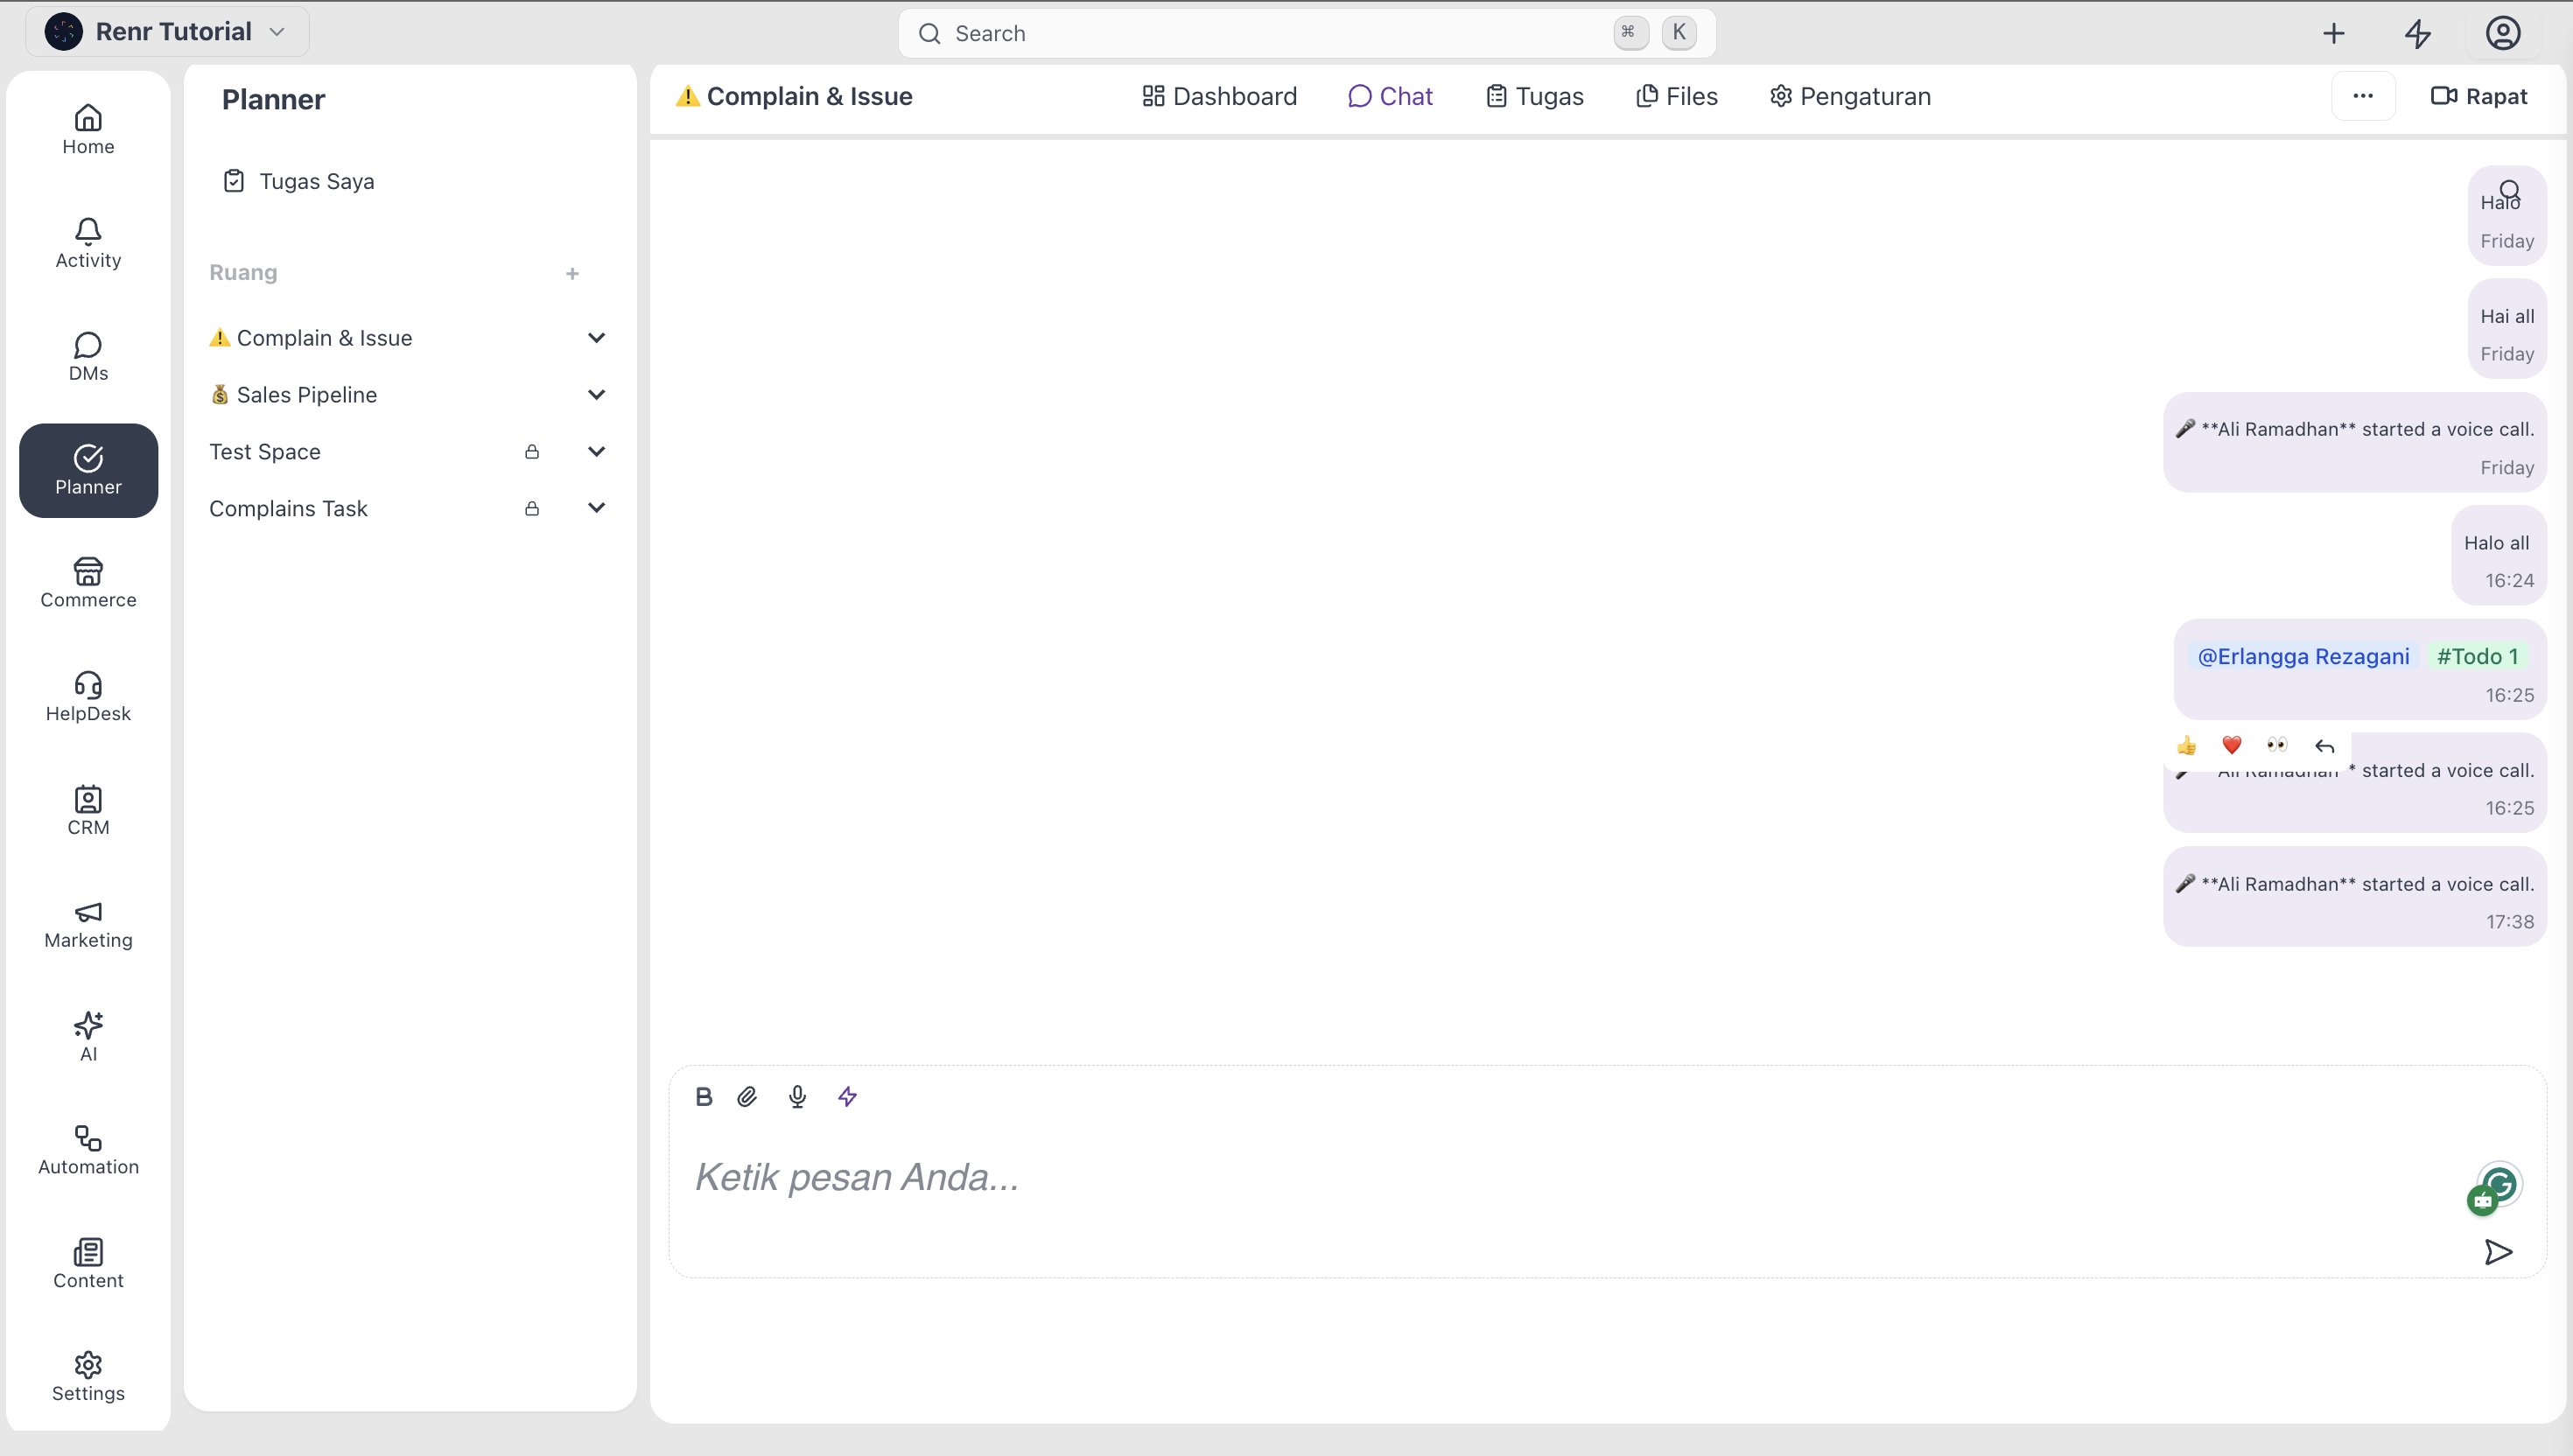
Task: Click the plus icon in top bar
Action: [x=2333, y=33]
